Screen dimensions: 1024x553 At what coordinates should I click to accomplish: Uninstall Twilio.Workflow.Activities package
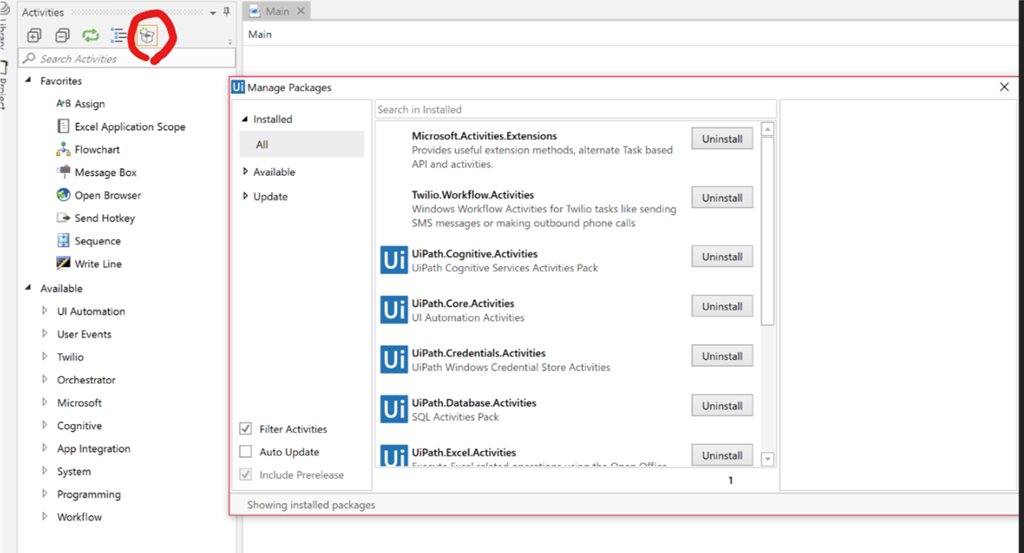click(722, 197)
